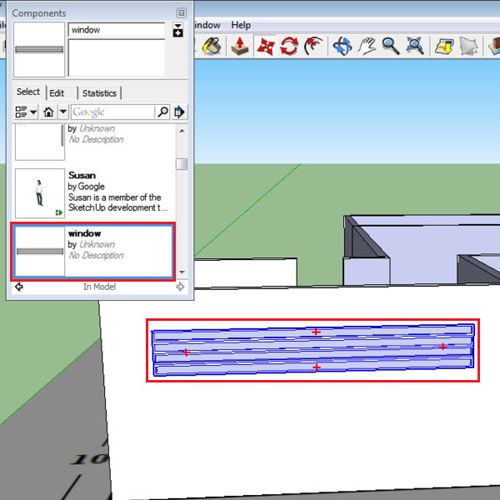500x500 pixels.
Task: Click the 'by Google' author text
Action: point(86,186)
